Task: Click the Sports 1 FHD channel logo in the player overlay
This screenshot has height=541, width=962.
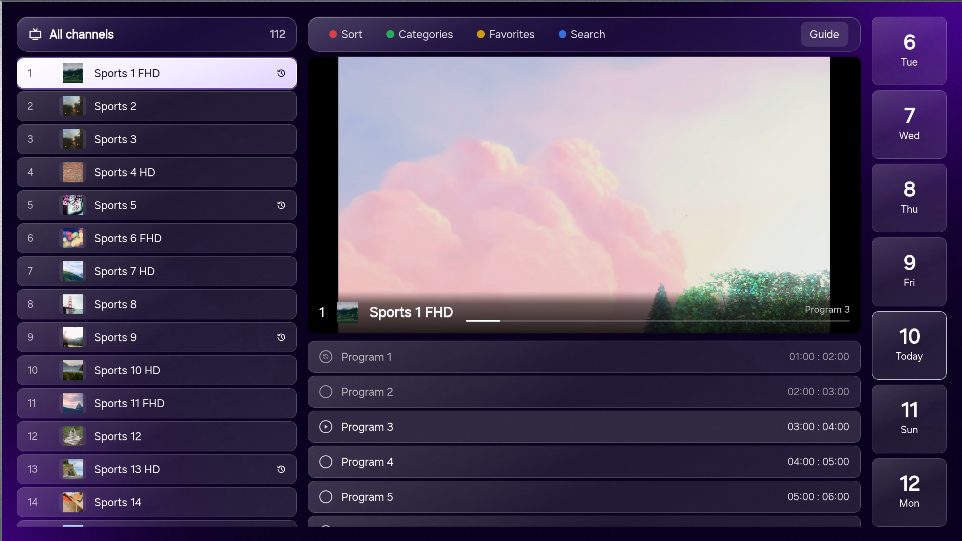Action: 348,312
